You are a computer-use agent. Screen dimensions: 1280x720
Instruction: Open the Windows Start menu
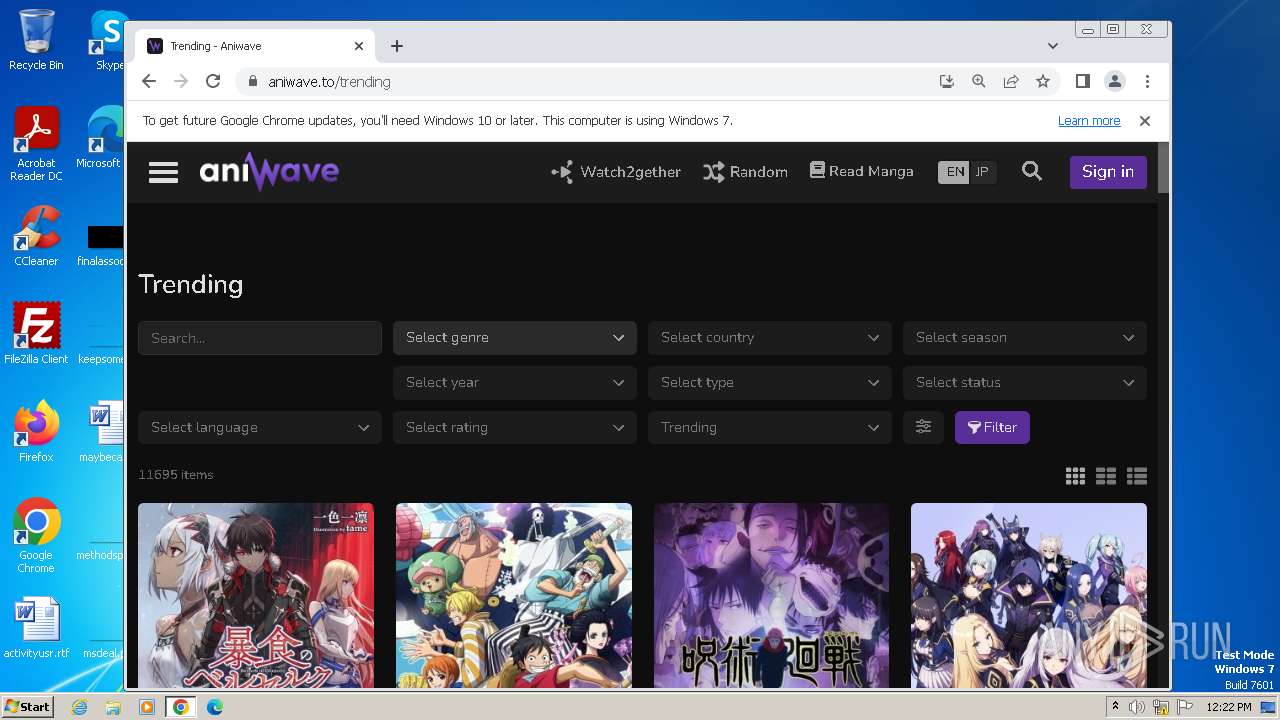(27, 706)
